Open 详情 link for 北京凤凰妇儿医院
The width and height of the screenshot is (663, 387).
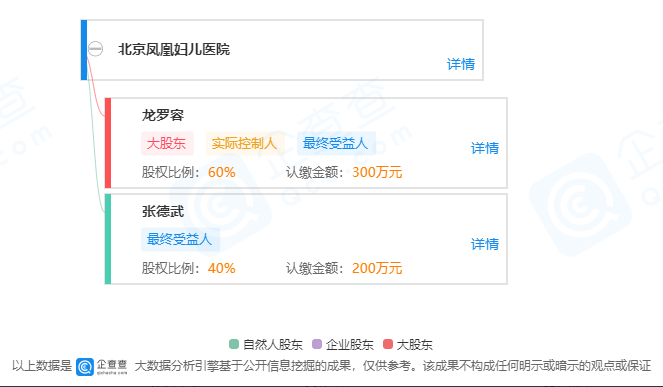coord(460,64)
